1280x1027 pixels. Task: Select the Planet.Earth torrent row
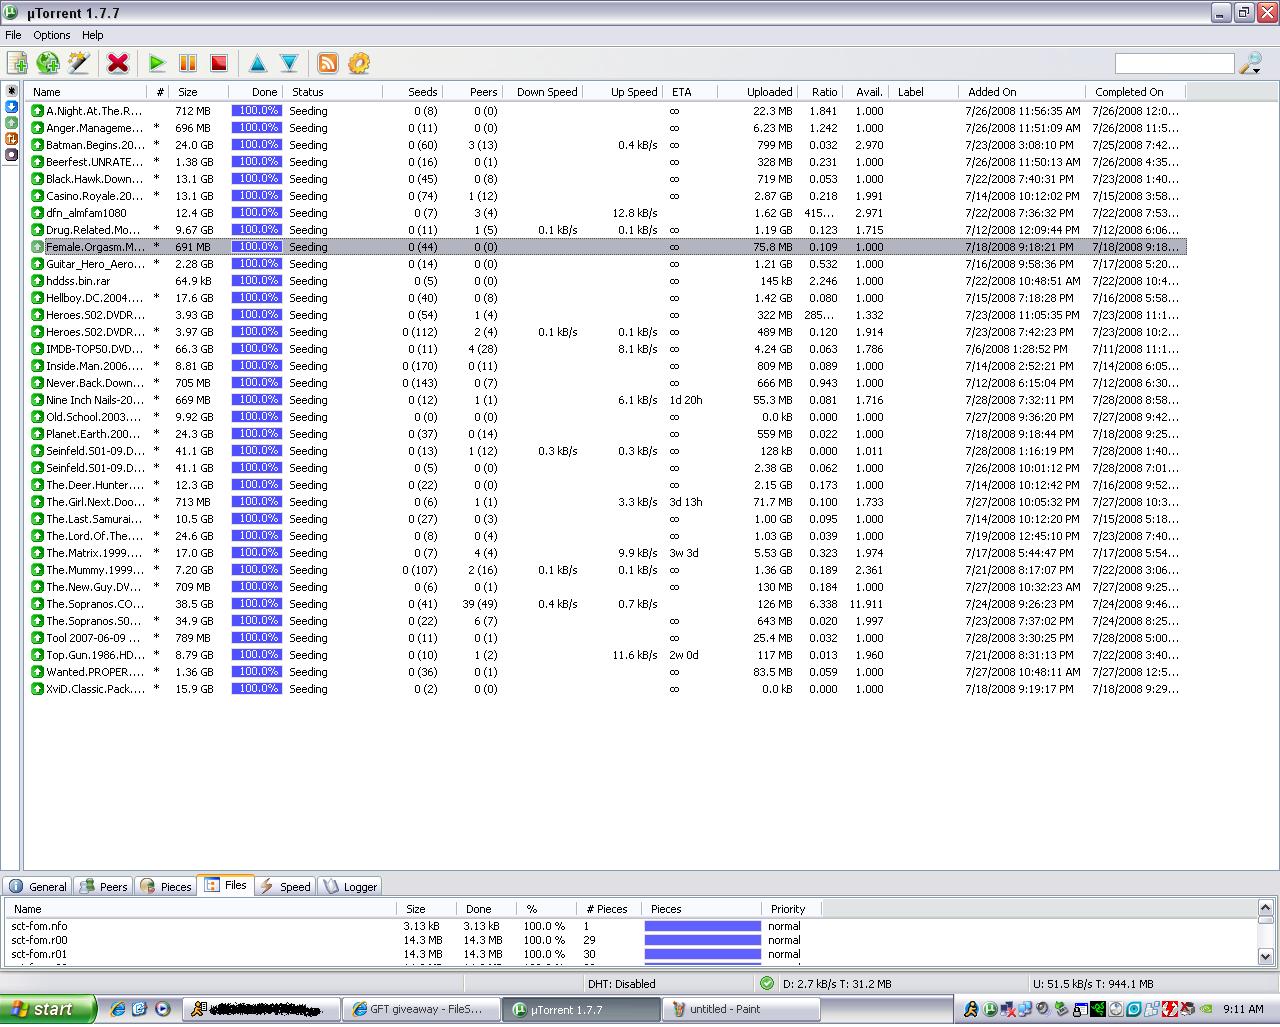pyautogui.click(x=606, y=434)
